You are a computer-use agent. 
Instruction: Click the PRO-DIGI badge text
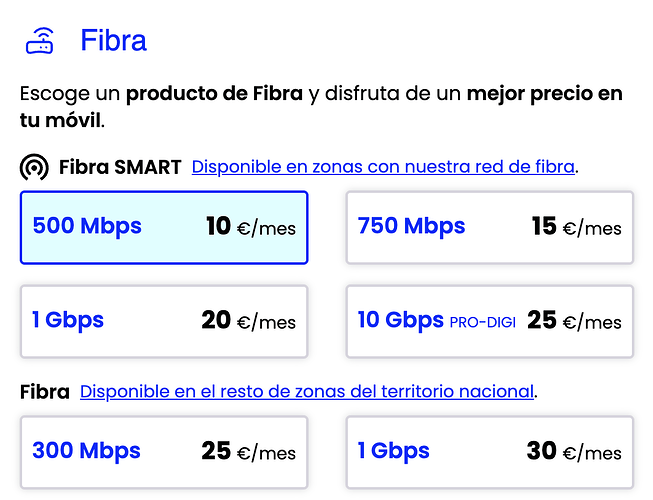(x=483, y=322)
